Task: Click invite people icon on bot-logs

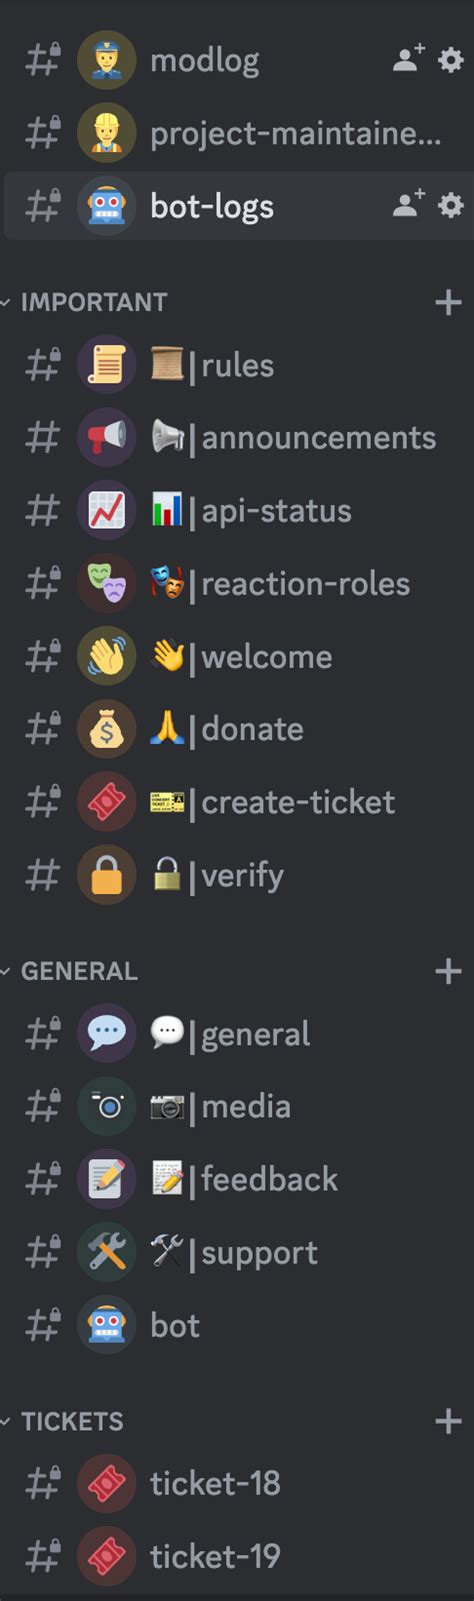Action: click(408, 204)
